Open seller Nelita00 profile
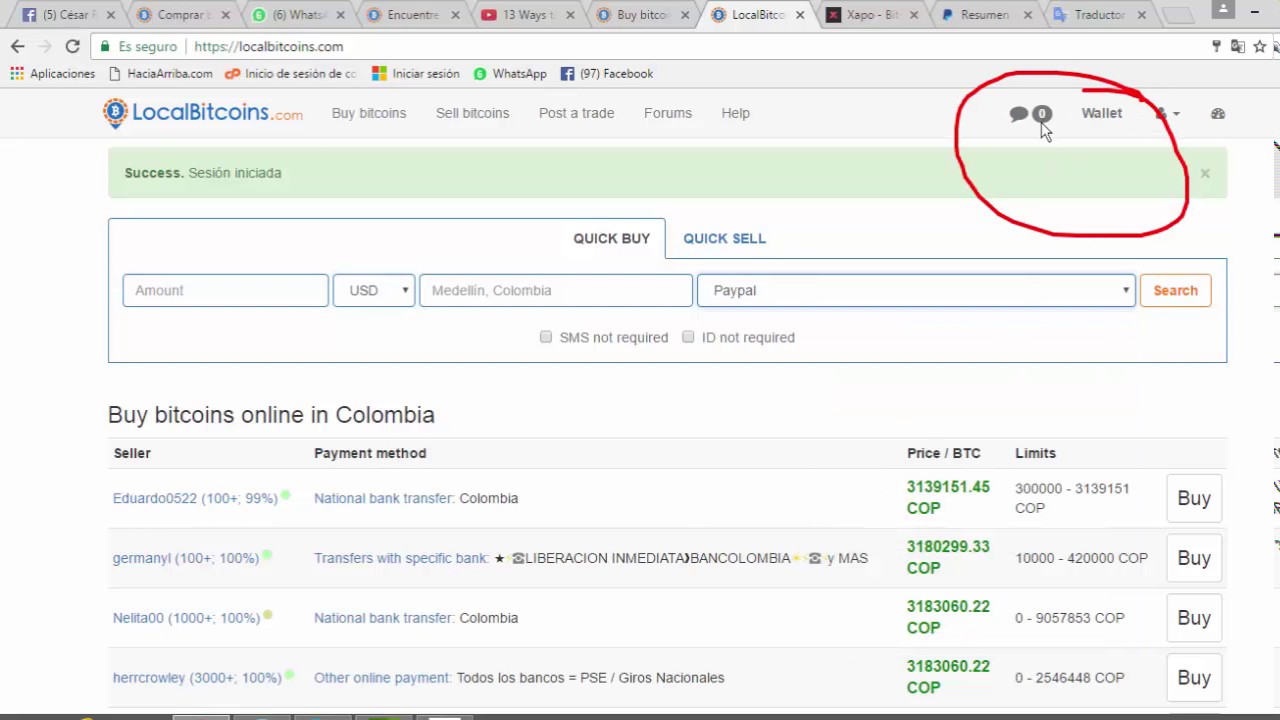 (x=186, y=618)
